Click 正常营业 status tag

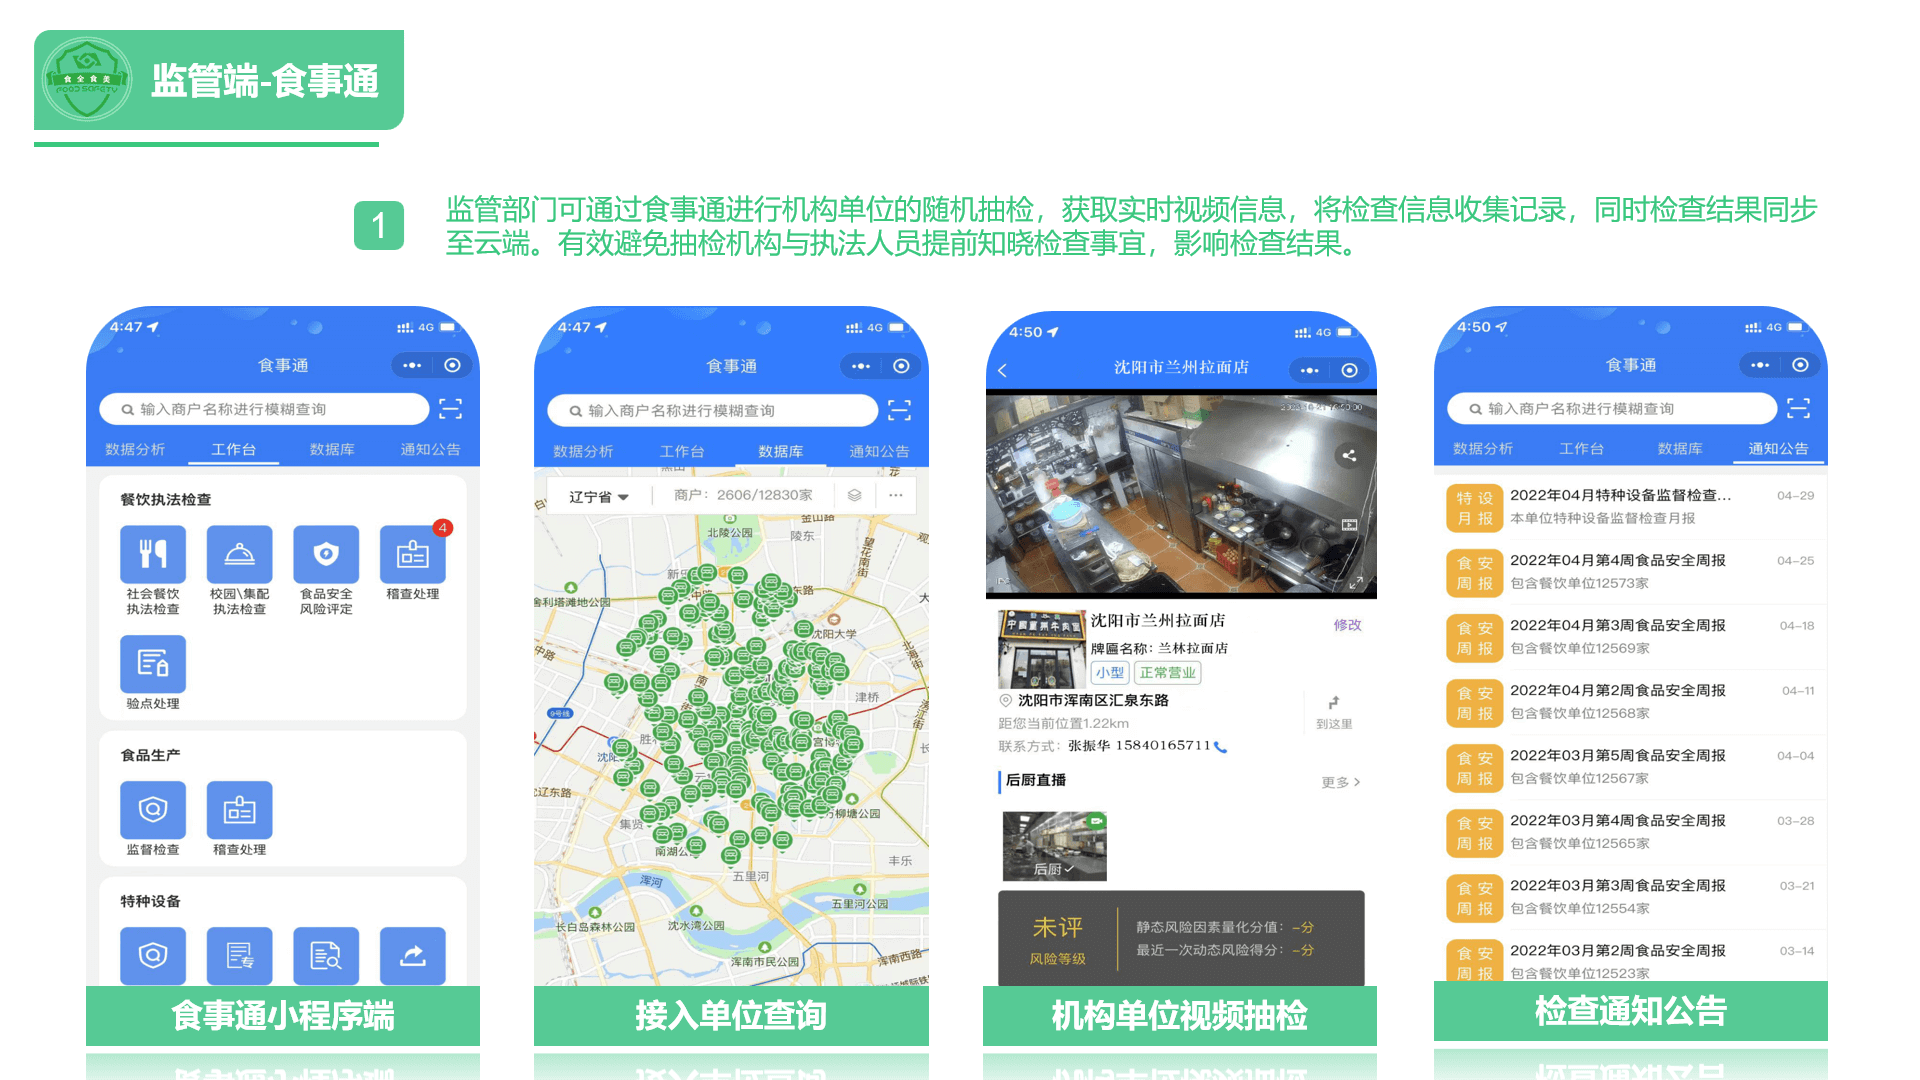1167,673
